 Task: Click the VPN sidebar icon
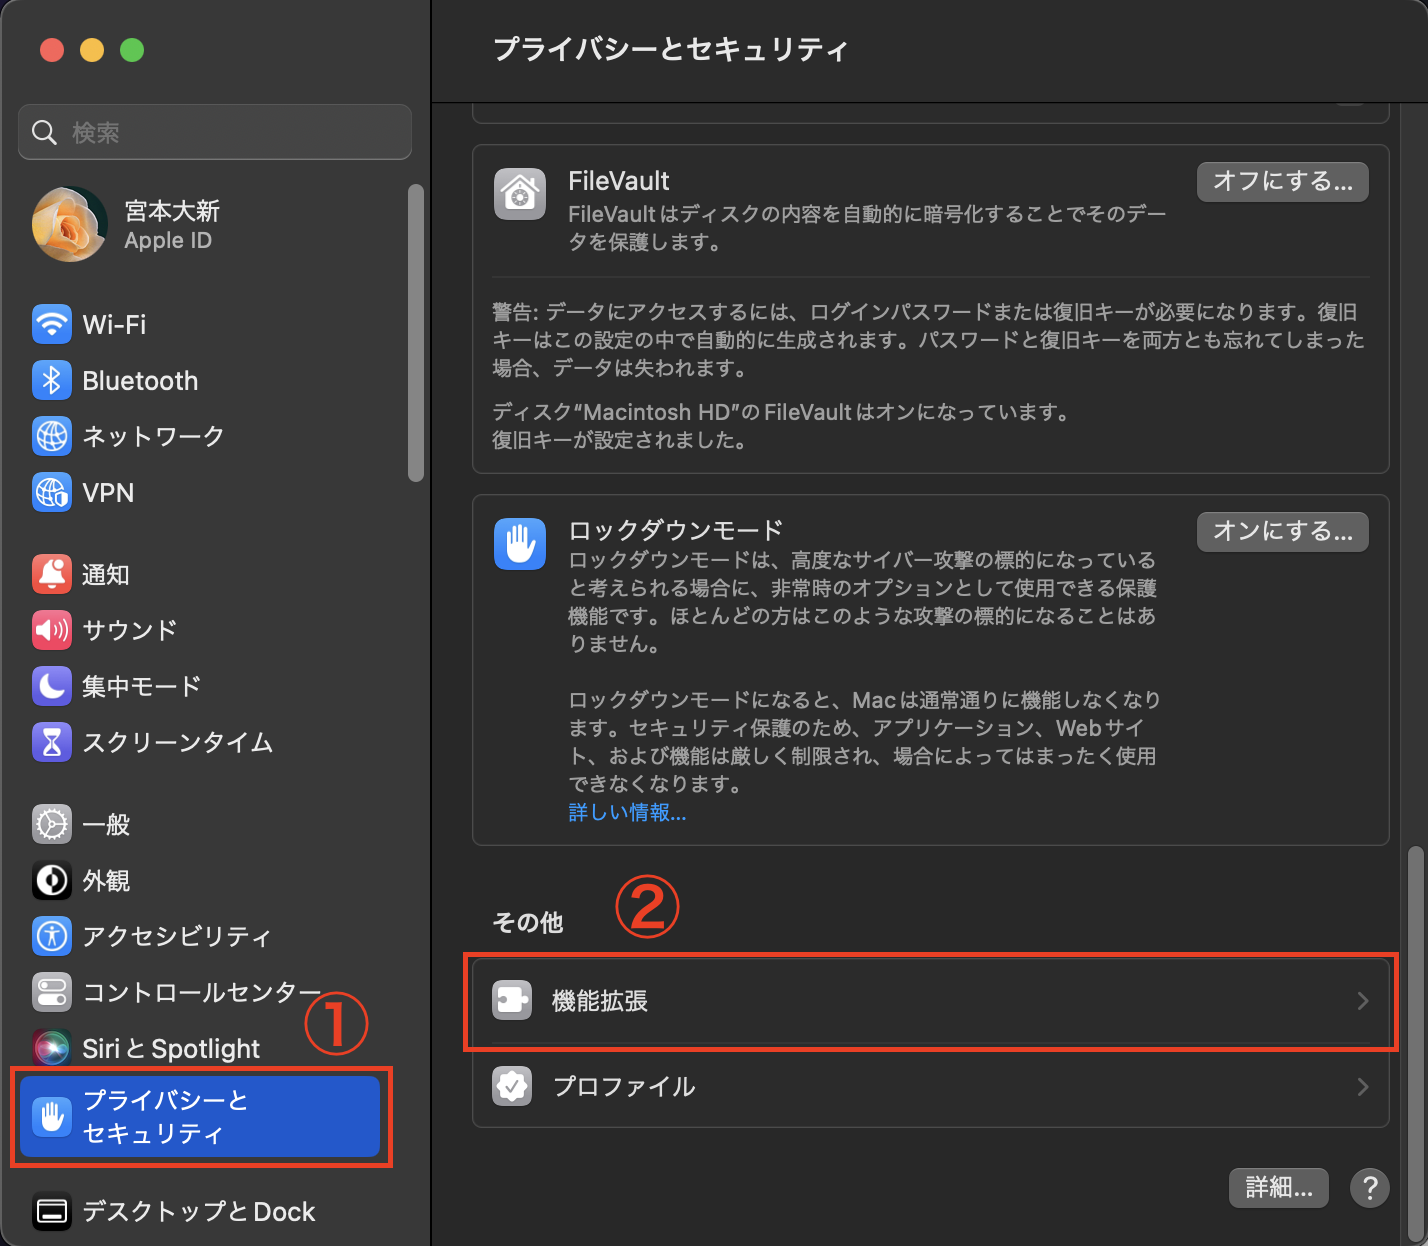(51, 492)
